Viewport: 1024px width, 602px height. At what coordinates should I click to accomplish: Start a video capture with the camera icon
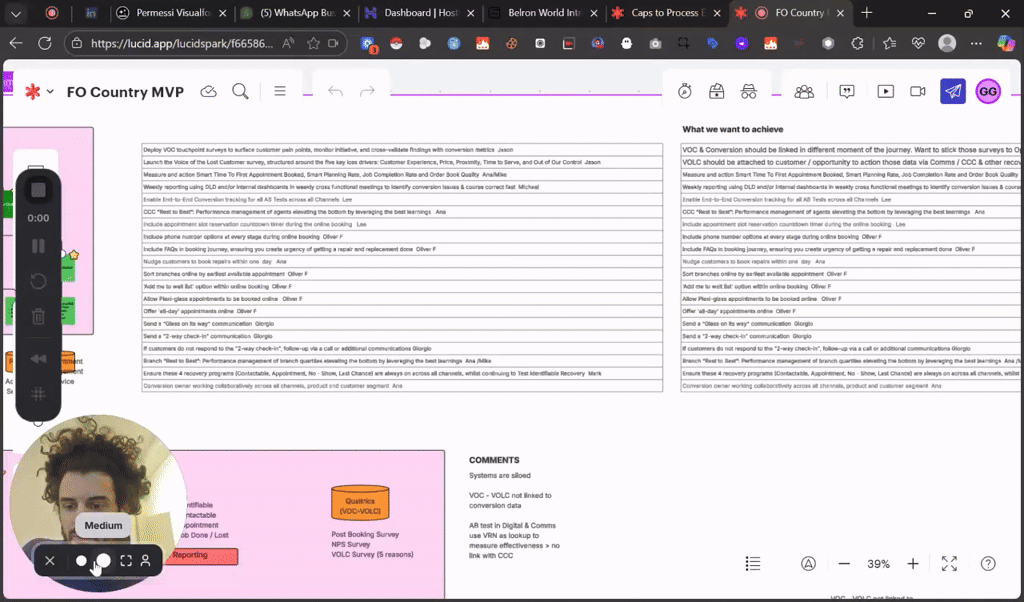[x=918, y=91]
